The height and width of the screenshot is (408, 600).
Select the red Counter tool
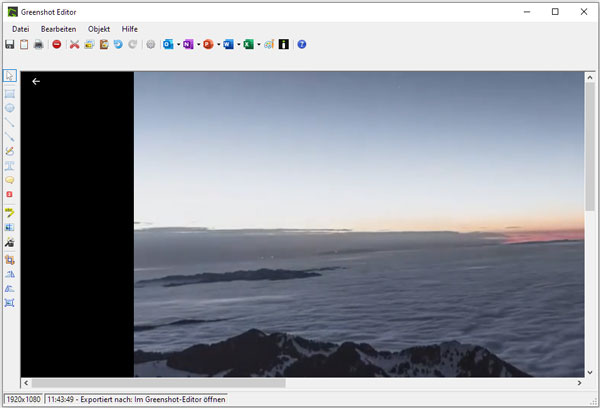10,194
